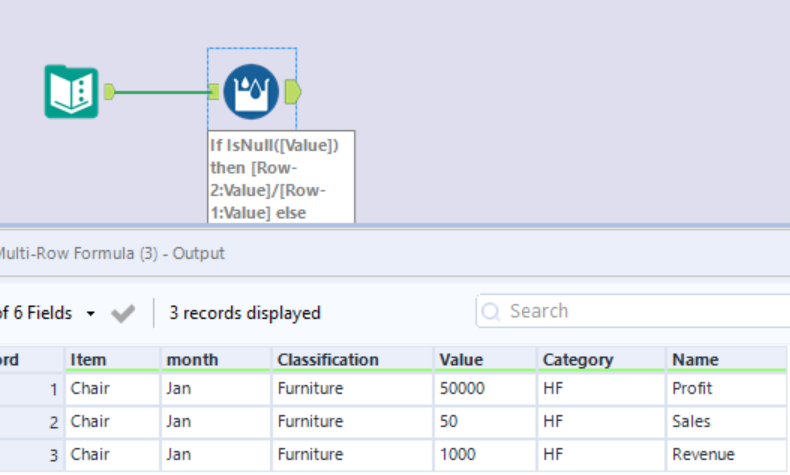Click the Name column header
This screenshot has width=790, height=475.
695,359
